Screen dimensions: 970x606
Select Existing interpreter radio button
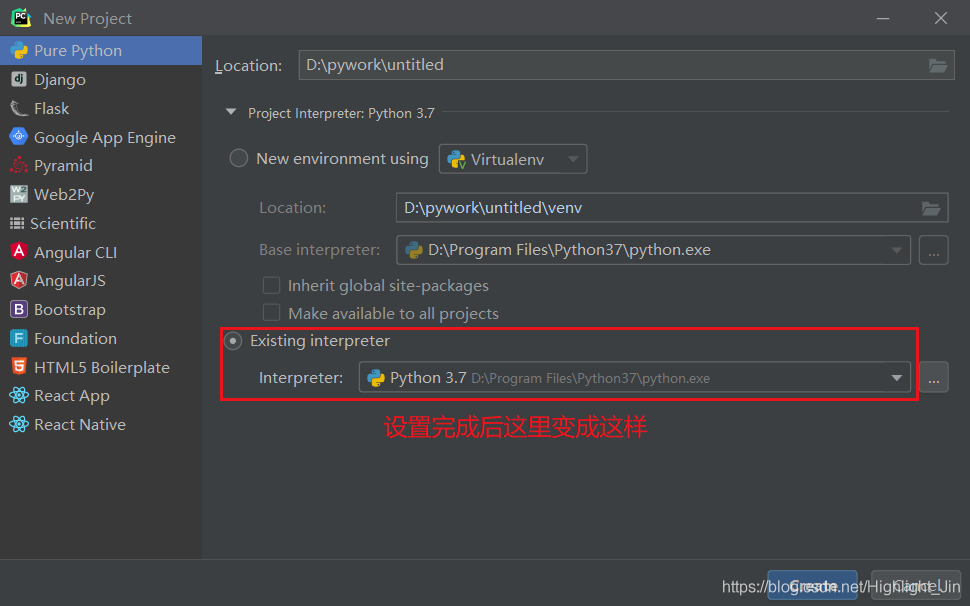click(233, 341)
